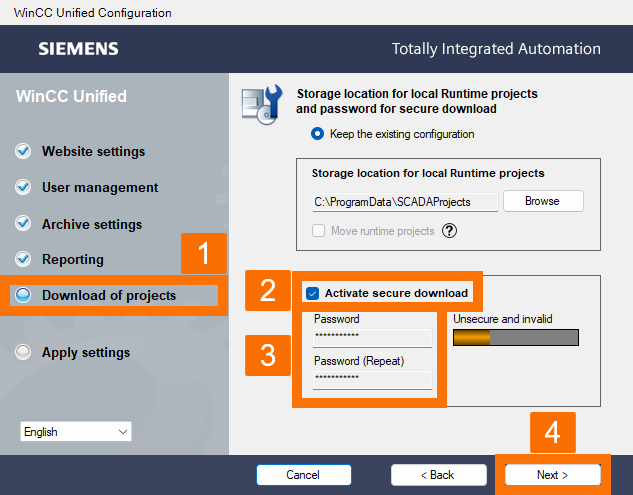Focus the Password input field
Screen dimensions: 633x495
(x=372, y=338)
